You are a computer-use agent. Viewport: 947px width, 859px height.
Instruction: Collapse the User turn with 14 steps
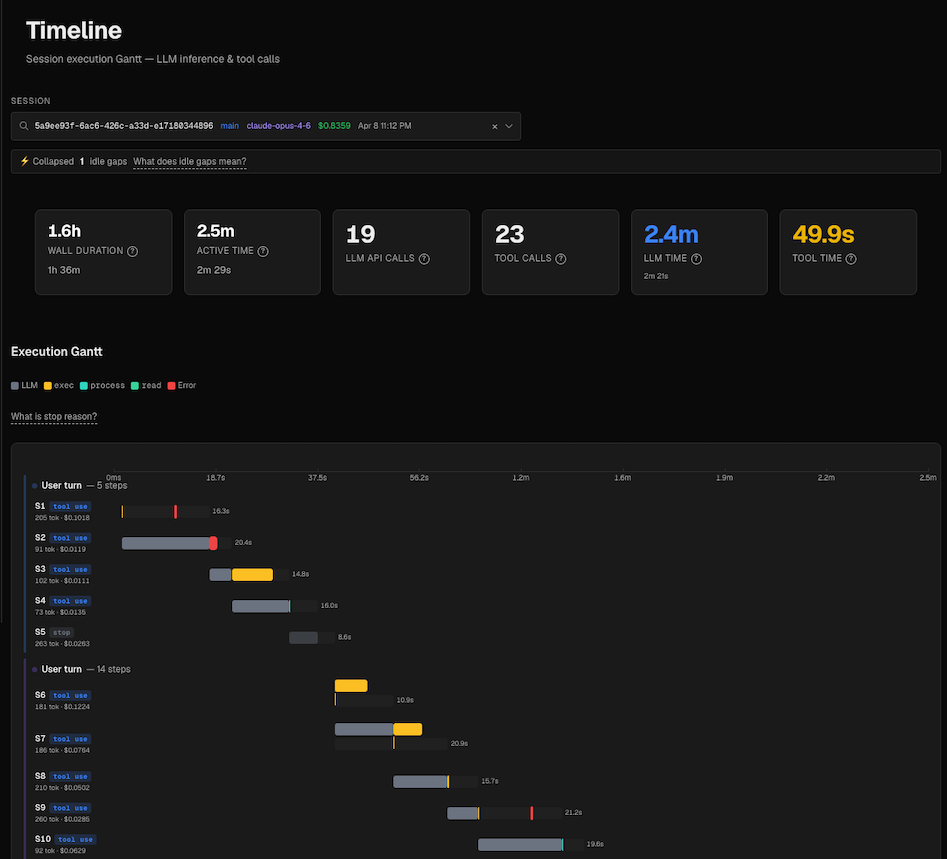[81, 669]
